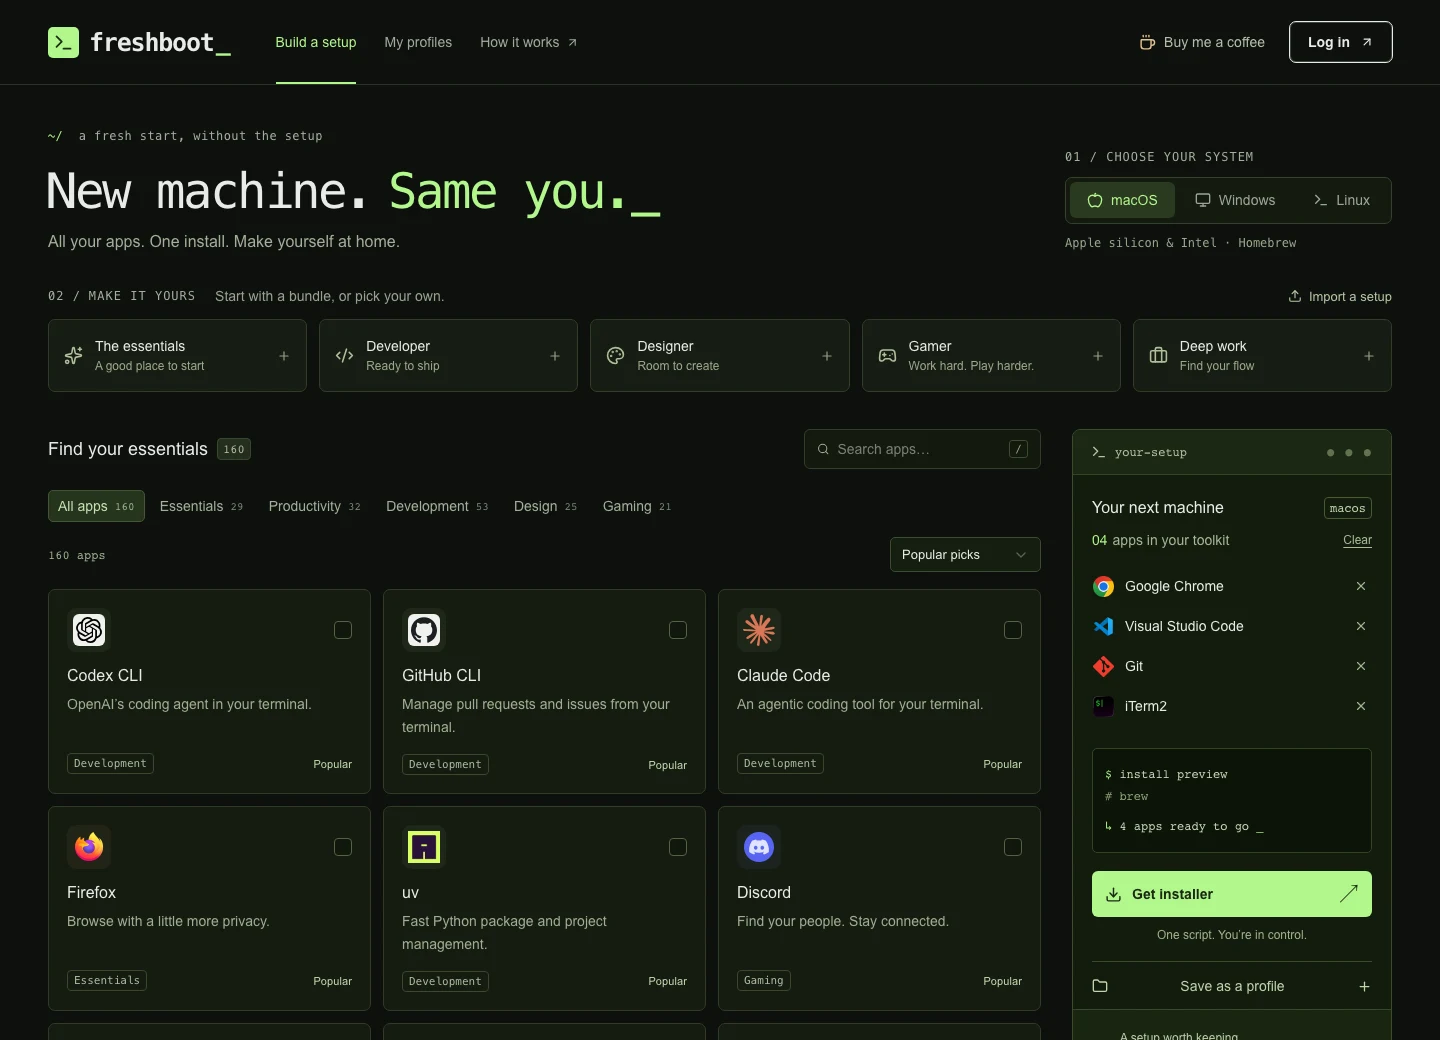
Task: Switch to the Design category tab
Action: click(x=545, y=506)
